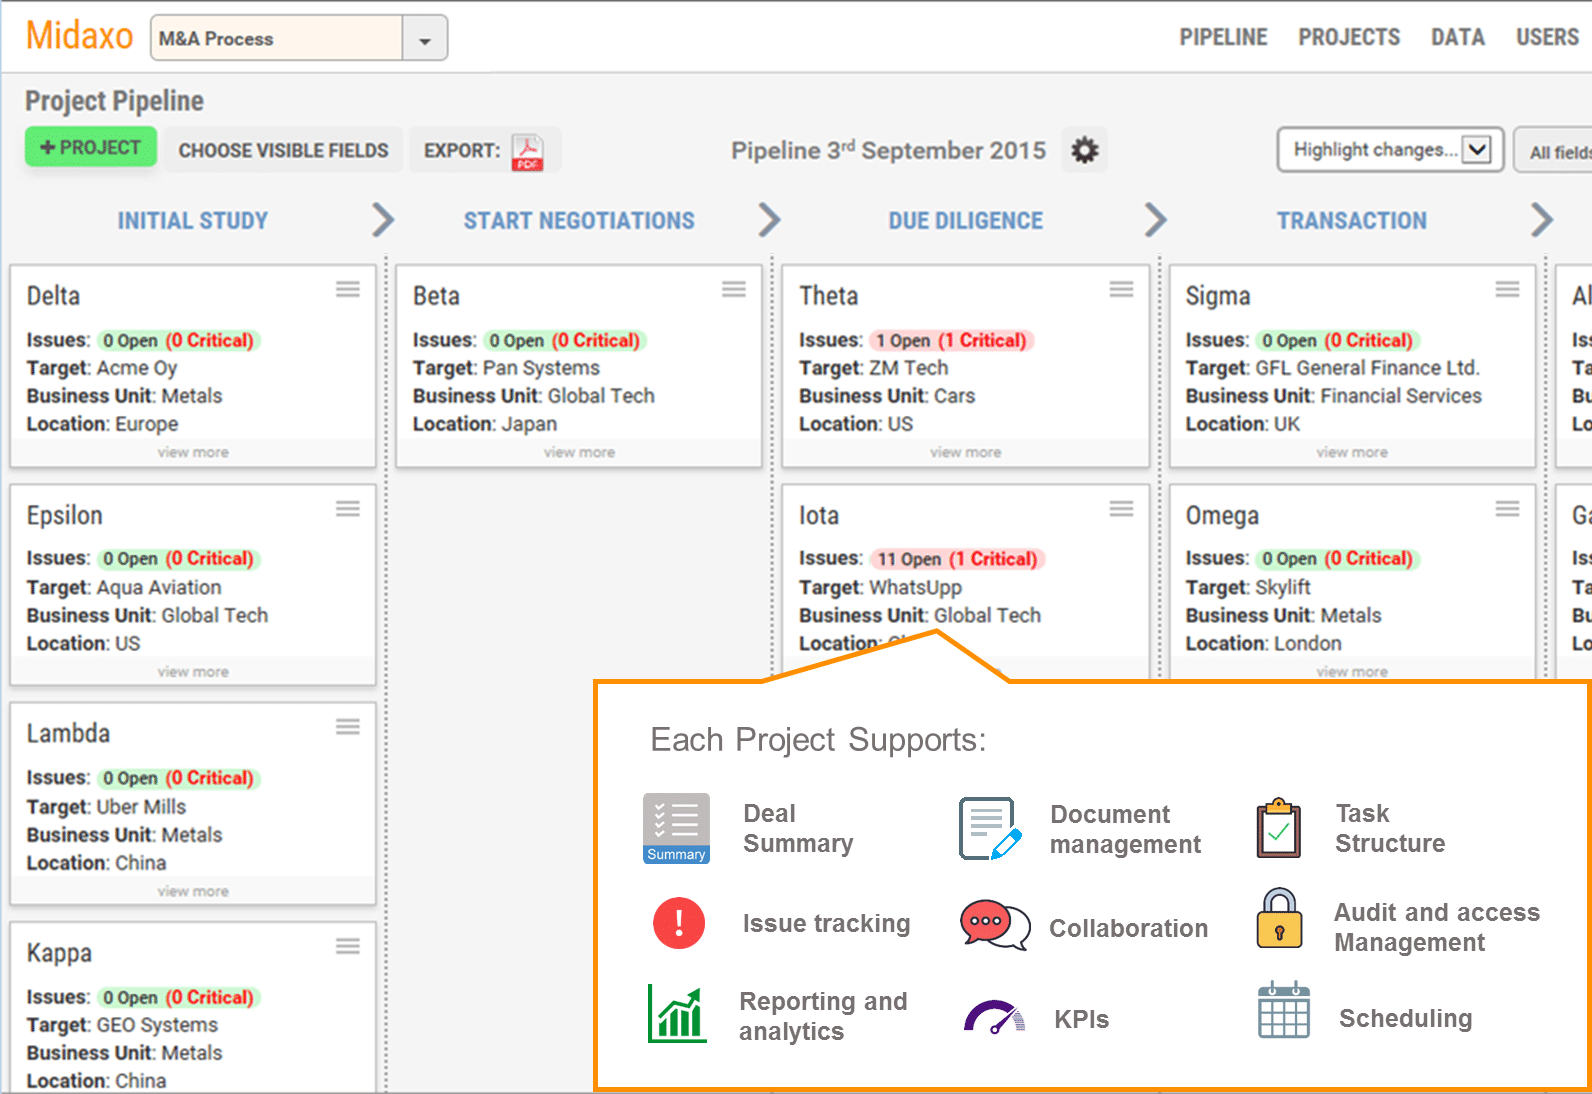1592x1094 pixels.
Task: Click the Reporting and analytics chart icon
Action: (x=677, y=1013)
